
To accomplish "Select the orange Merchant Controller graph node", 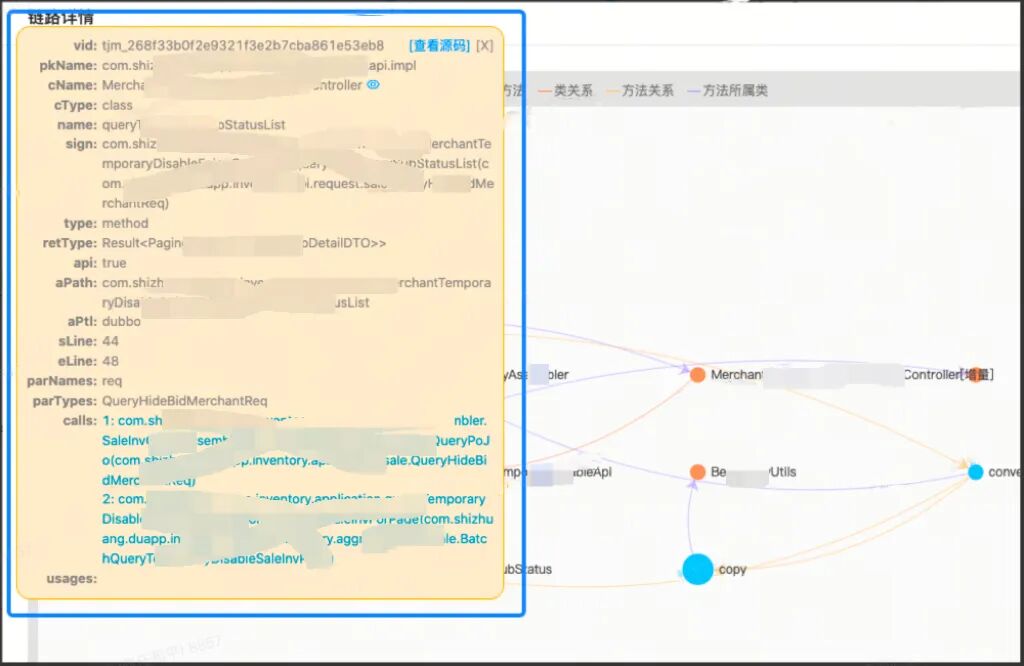I will pos(697,375).
